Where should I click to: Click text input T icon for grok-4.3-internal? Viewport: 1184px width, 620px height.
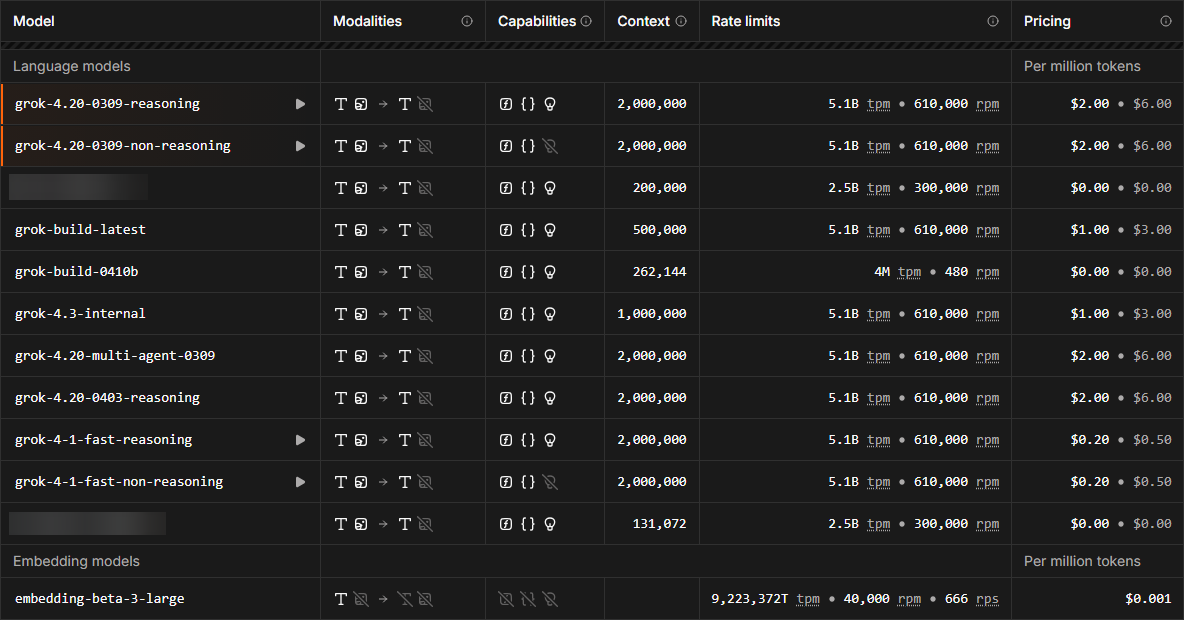click(341, 314)
